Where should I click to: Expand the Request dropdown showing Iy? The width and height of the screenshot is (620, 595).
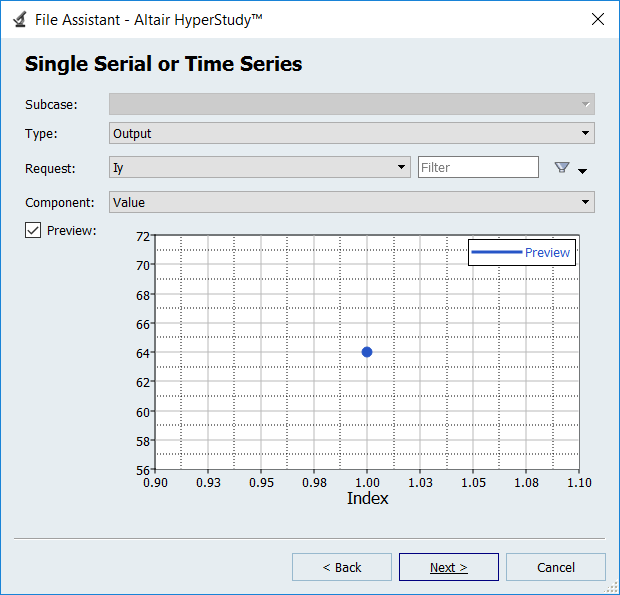(x=259, y=167)
